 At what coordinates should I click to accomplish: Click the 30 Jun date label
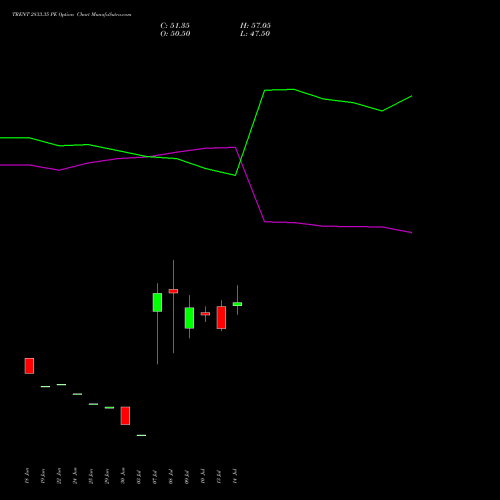[123, 476]
